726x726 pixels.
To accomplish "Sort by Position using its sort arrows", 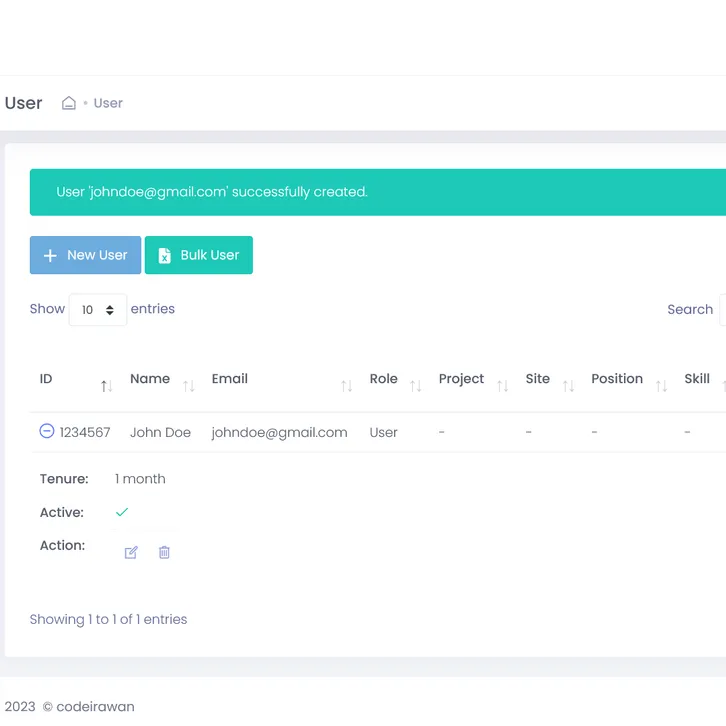I will coord(661,385).
